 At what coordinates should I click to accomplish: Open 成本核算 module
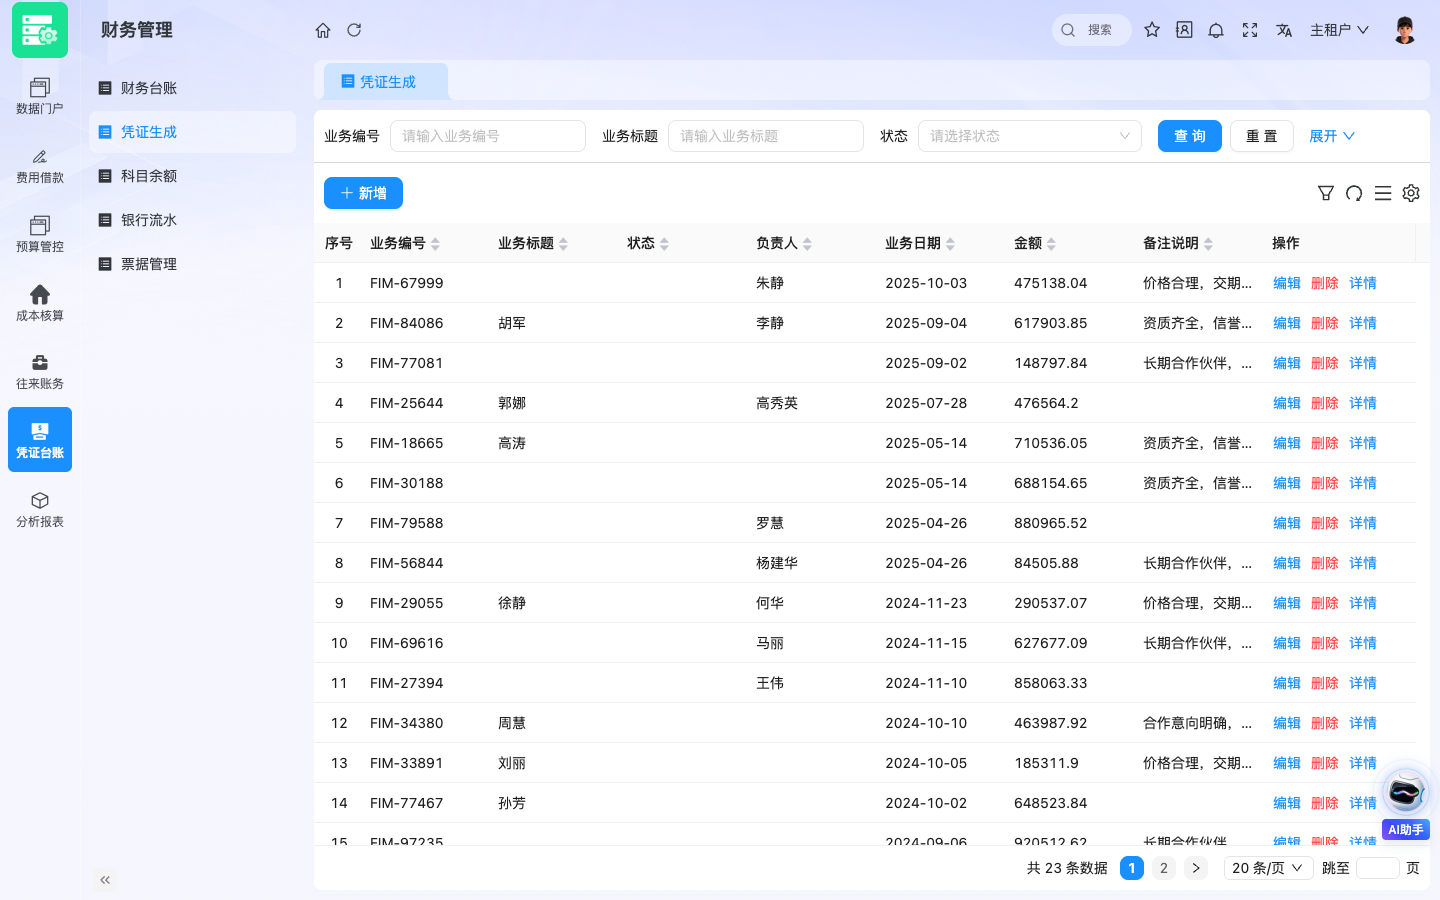click(x=40, y=303)
